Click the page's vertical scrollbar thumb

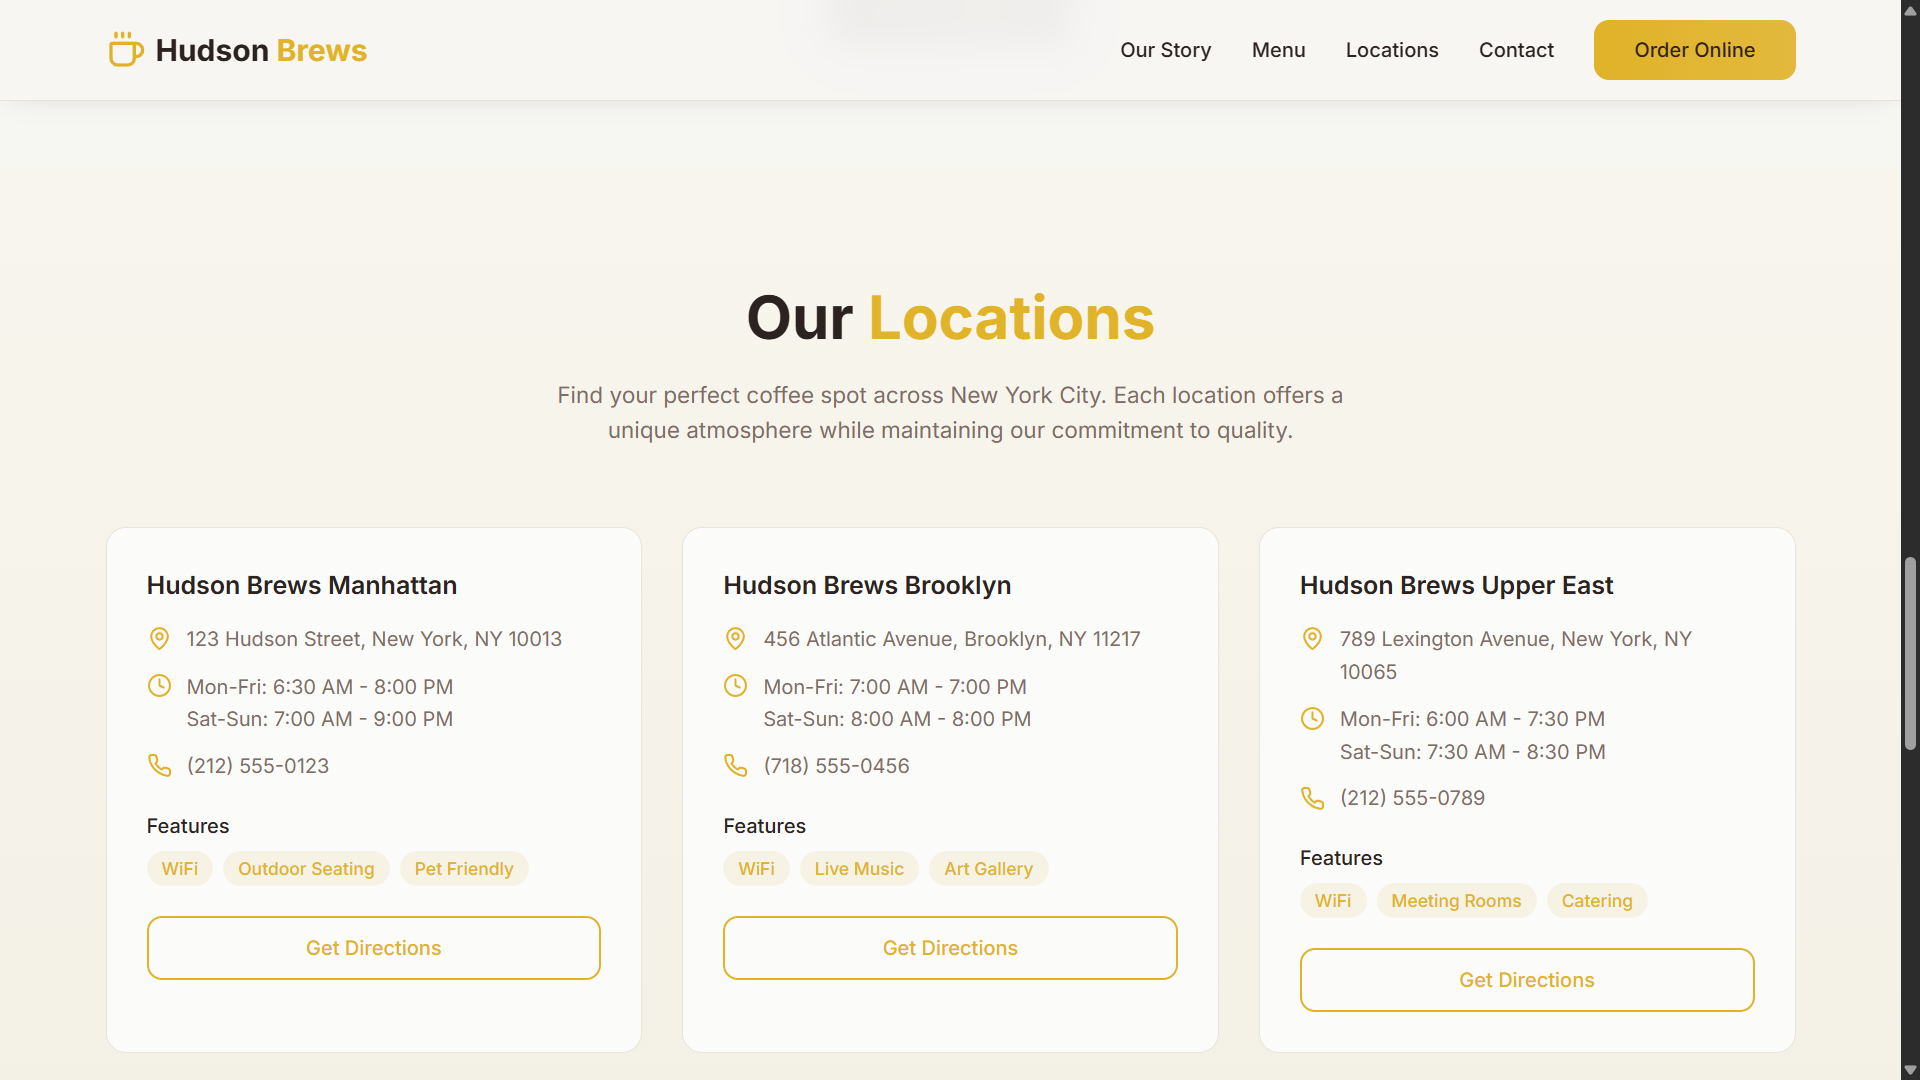pyautogui.click(x=1910, y=653)
